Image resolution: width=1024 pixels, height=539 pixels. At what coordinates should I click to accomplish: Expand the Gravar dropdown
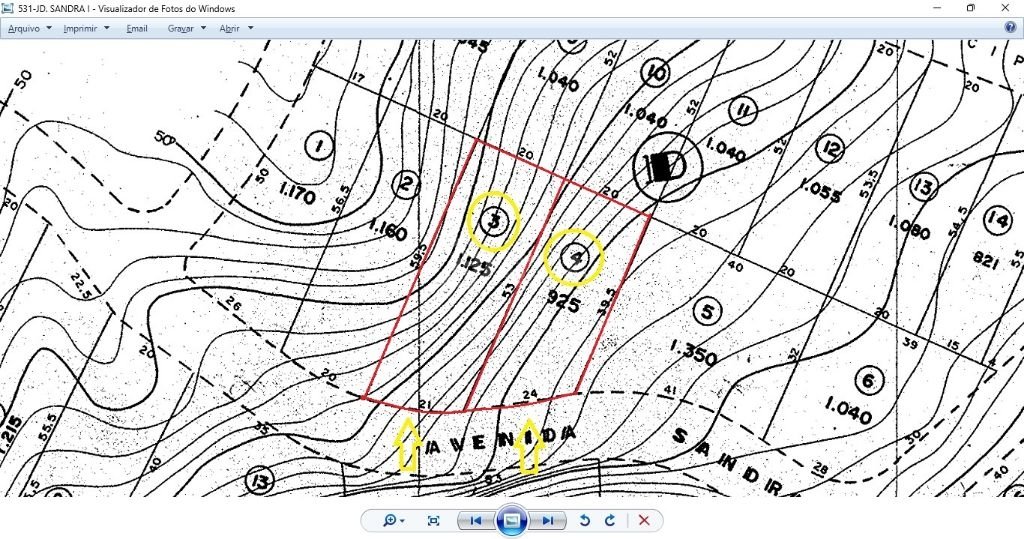187,28
